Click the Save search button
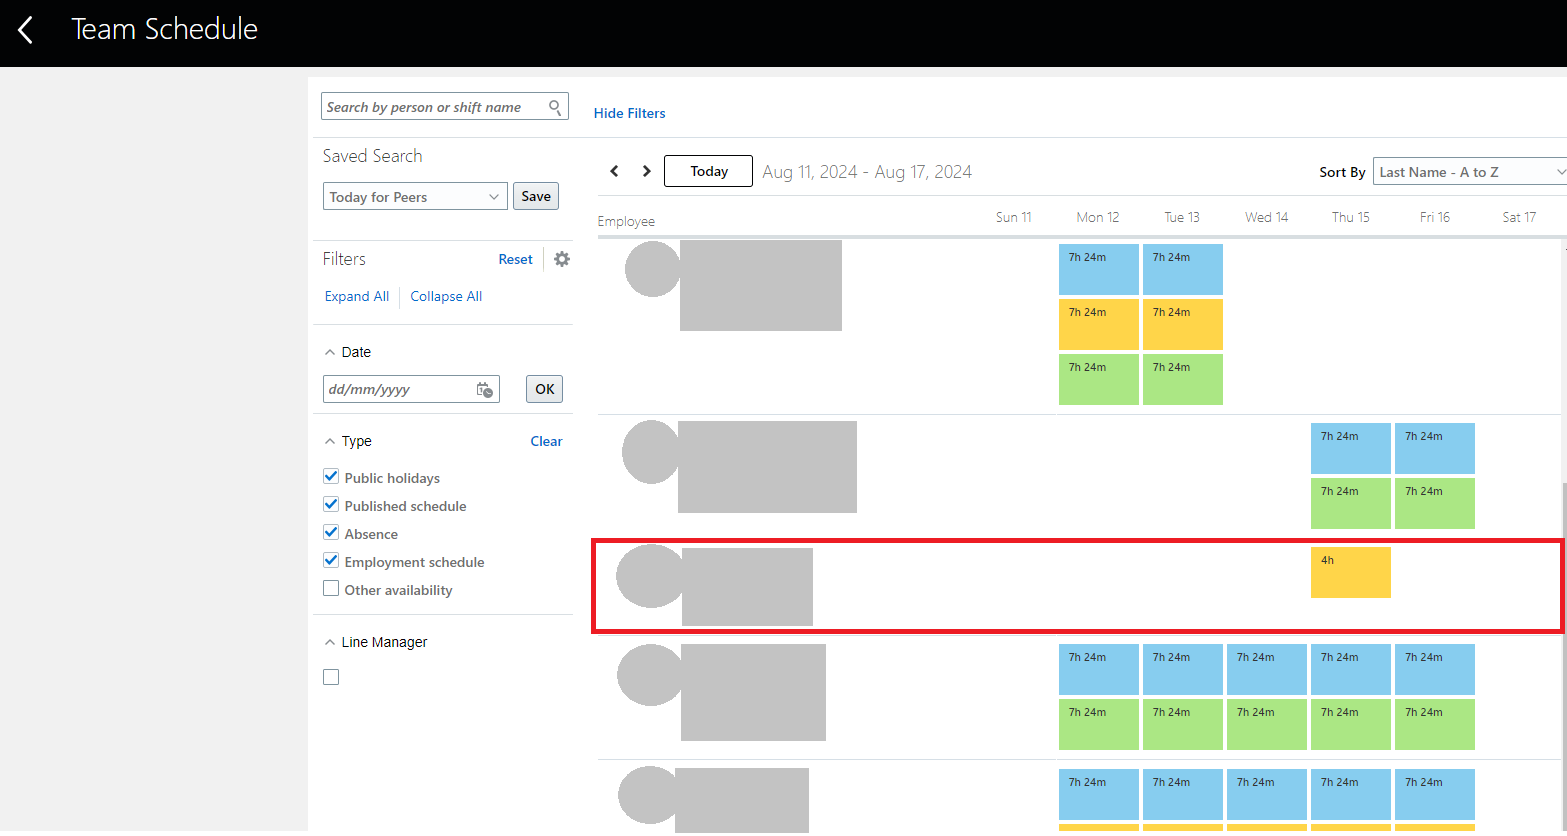Screen dimensions: 1567x836 point(536,196)
